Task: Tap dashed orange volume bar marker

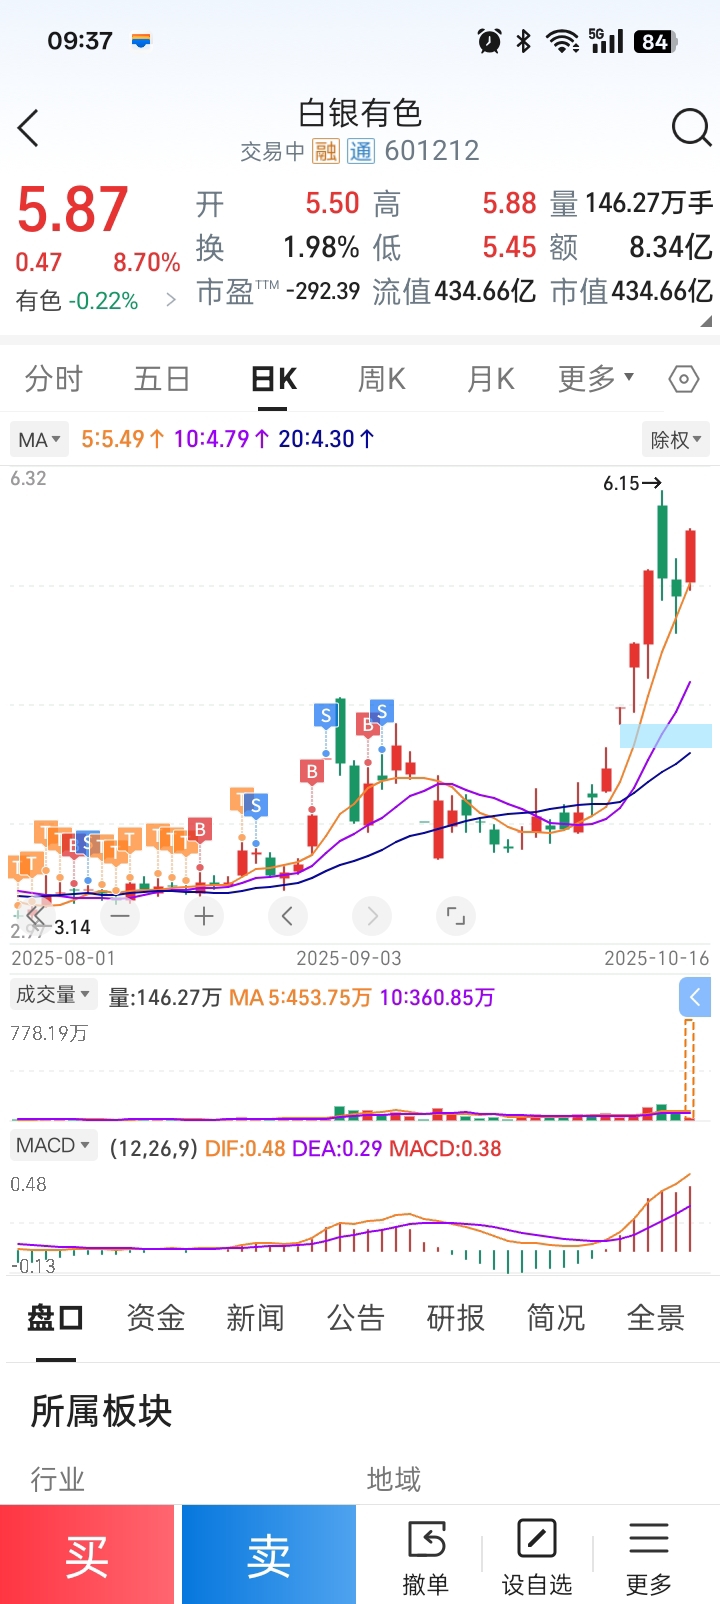Action: (x=689, y=1068)
